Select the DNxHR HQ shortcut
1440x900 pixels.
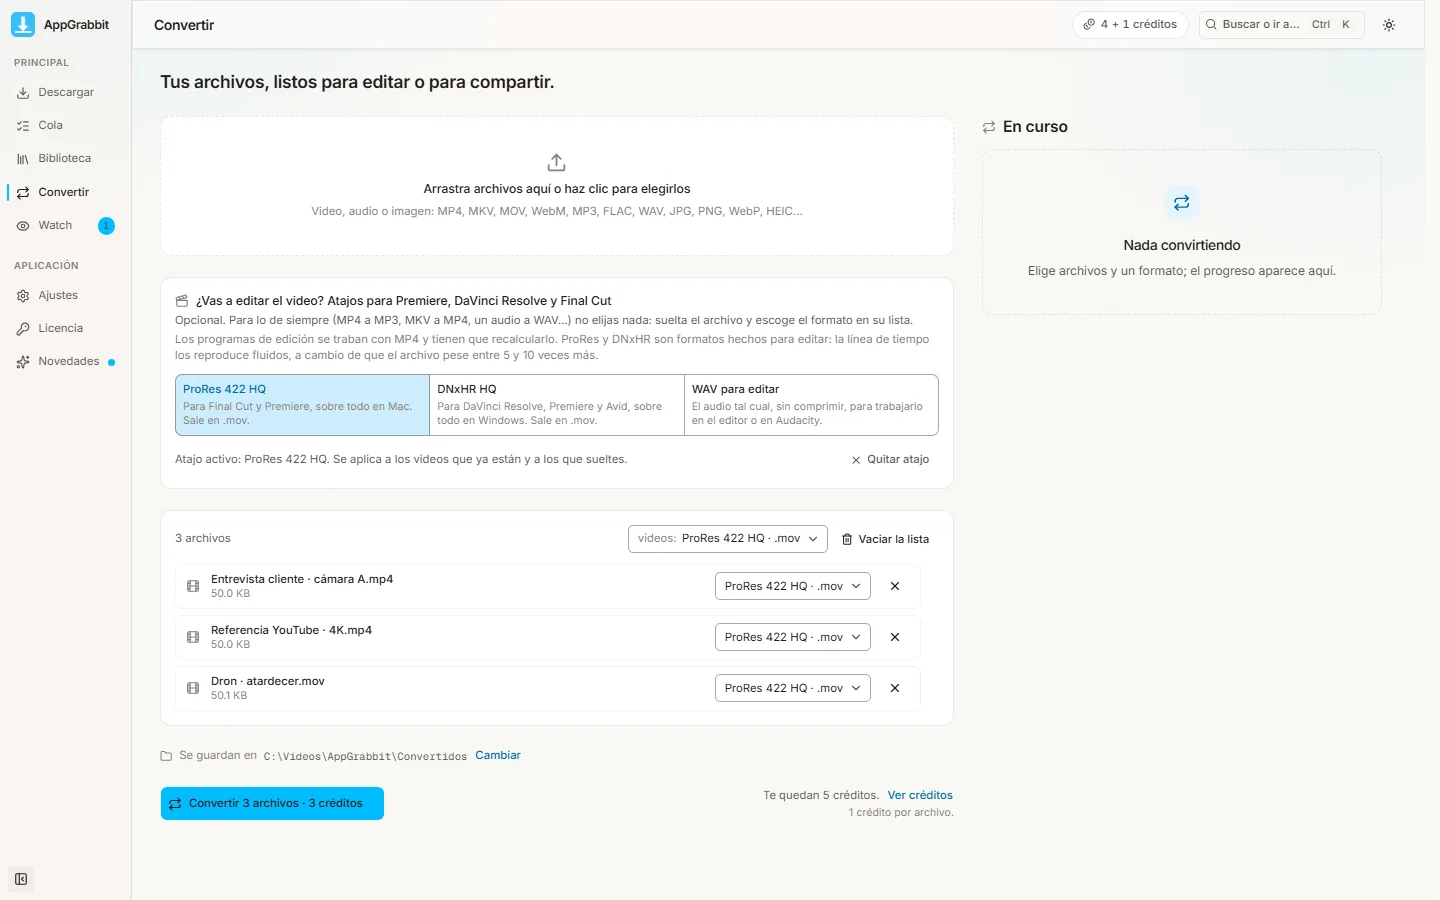(556, 405)
